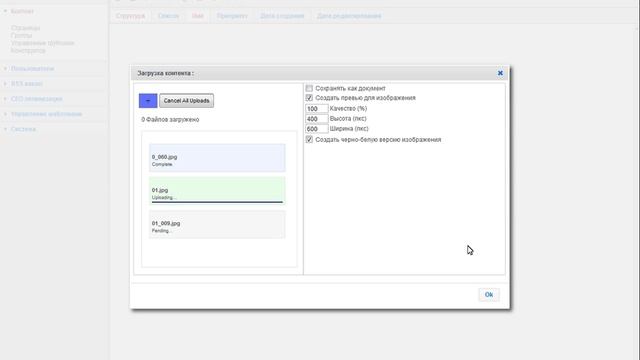This screenshot has height=360, width=640.
Task: Sort by the Имя column header
Action: click(198, 16)
